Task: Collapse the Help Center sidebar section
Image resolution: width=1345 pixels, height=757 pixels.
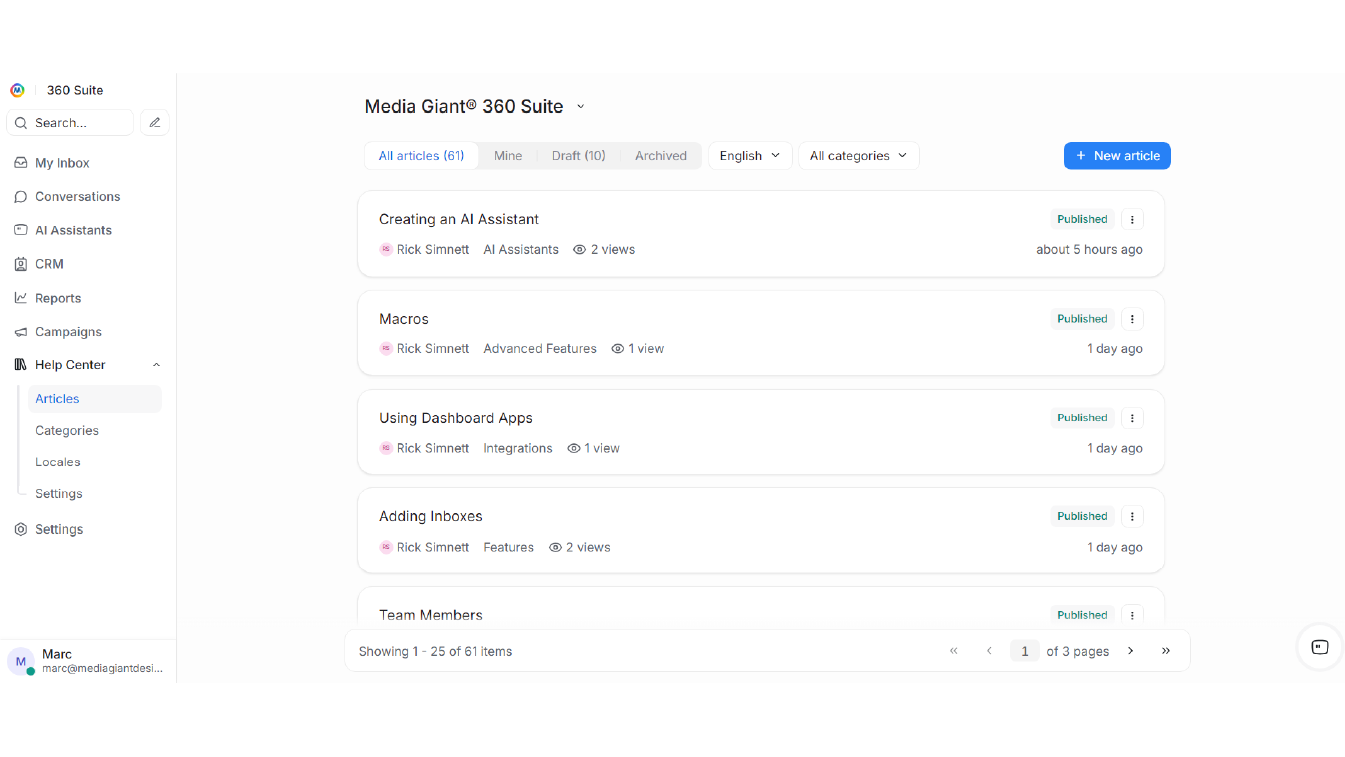Action: 156,365
